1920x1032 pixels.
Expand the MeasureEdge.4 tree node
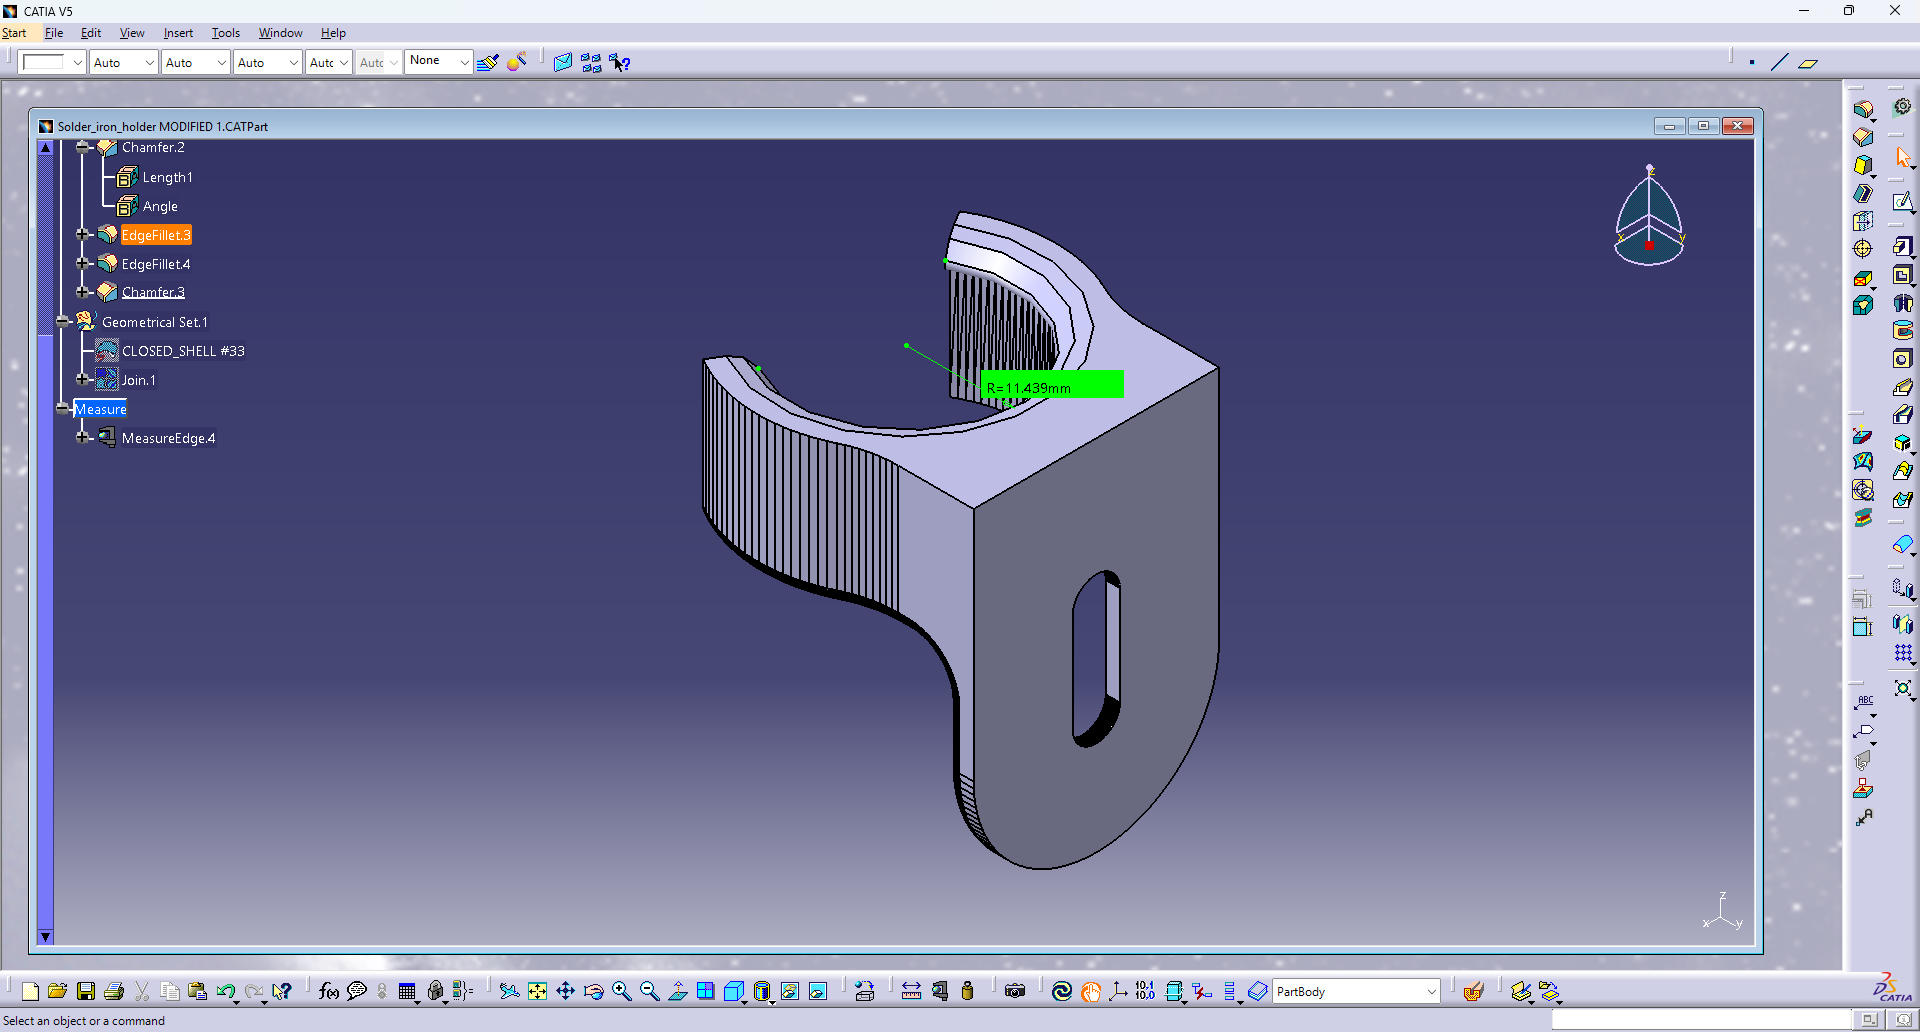tap(84, 437)
